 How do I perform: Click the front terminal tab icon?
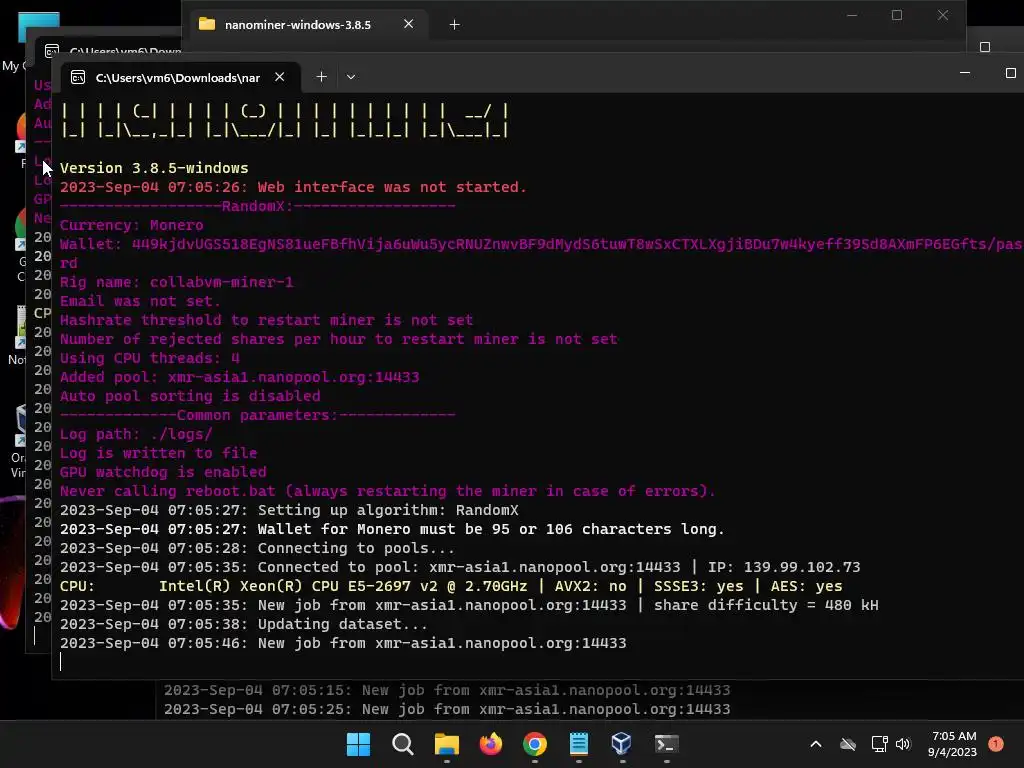[78, 77]
